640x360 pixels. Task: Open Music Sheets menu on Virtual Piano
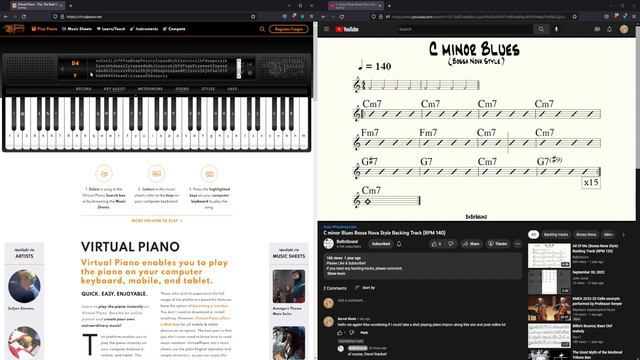click(x=77, y=29)
